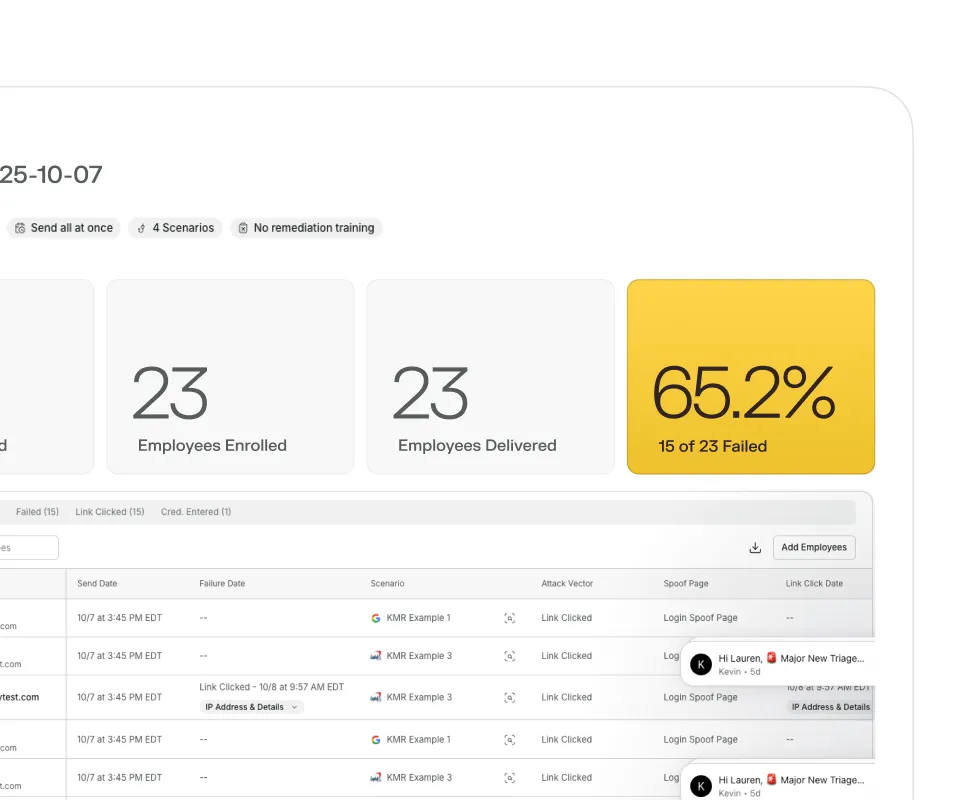Select the Failed (15) tab
The height and width of the screenshot is (800, 954).
36,511
